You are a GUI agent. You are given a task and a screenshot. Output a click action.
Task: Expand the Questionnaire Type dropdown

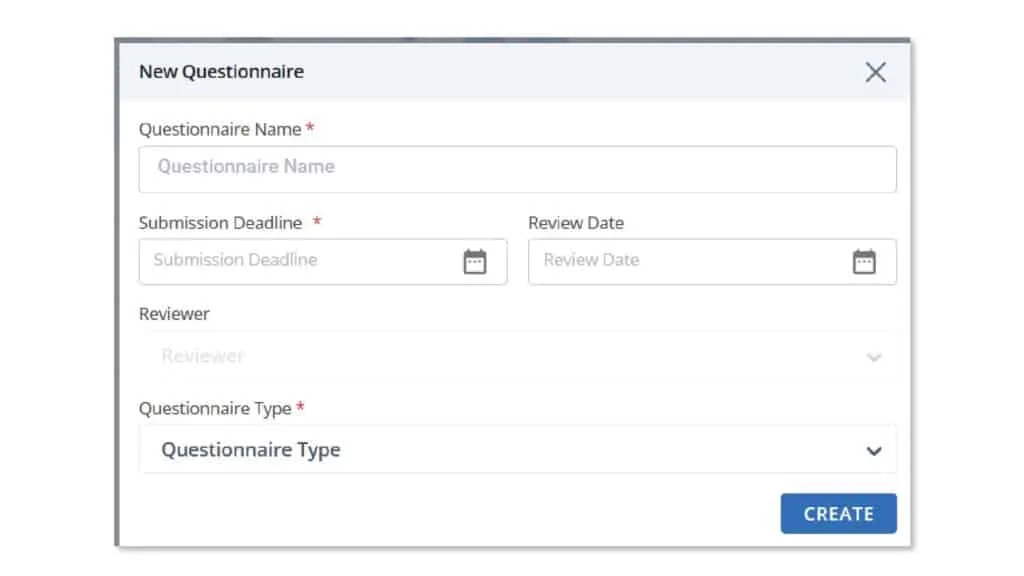517,450
